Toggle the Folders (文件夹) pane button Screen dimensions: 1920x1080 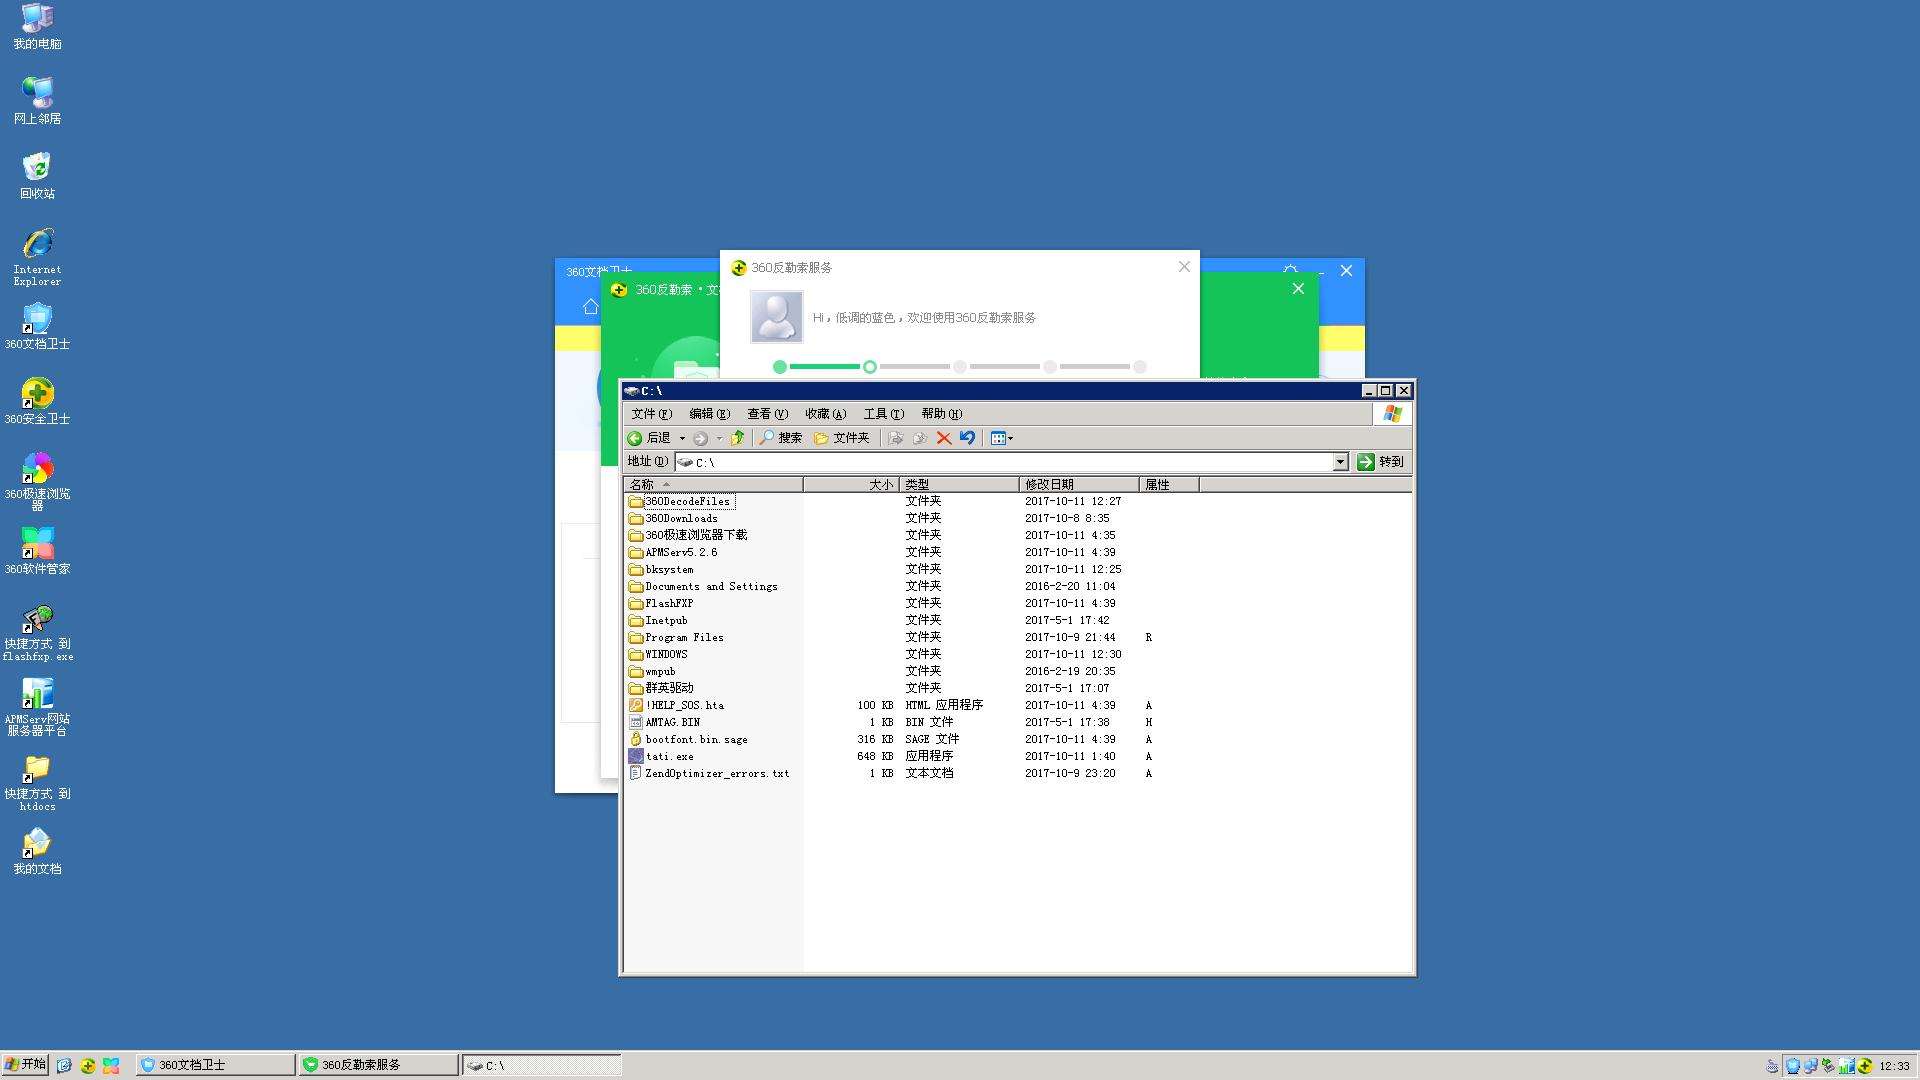(842, 438)
